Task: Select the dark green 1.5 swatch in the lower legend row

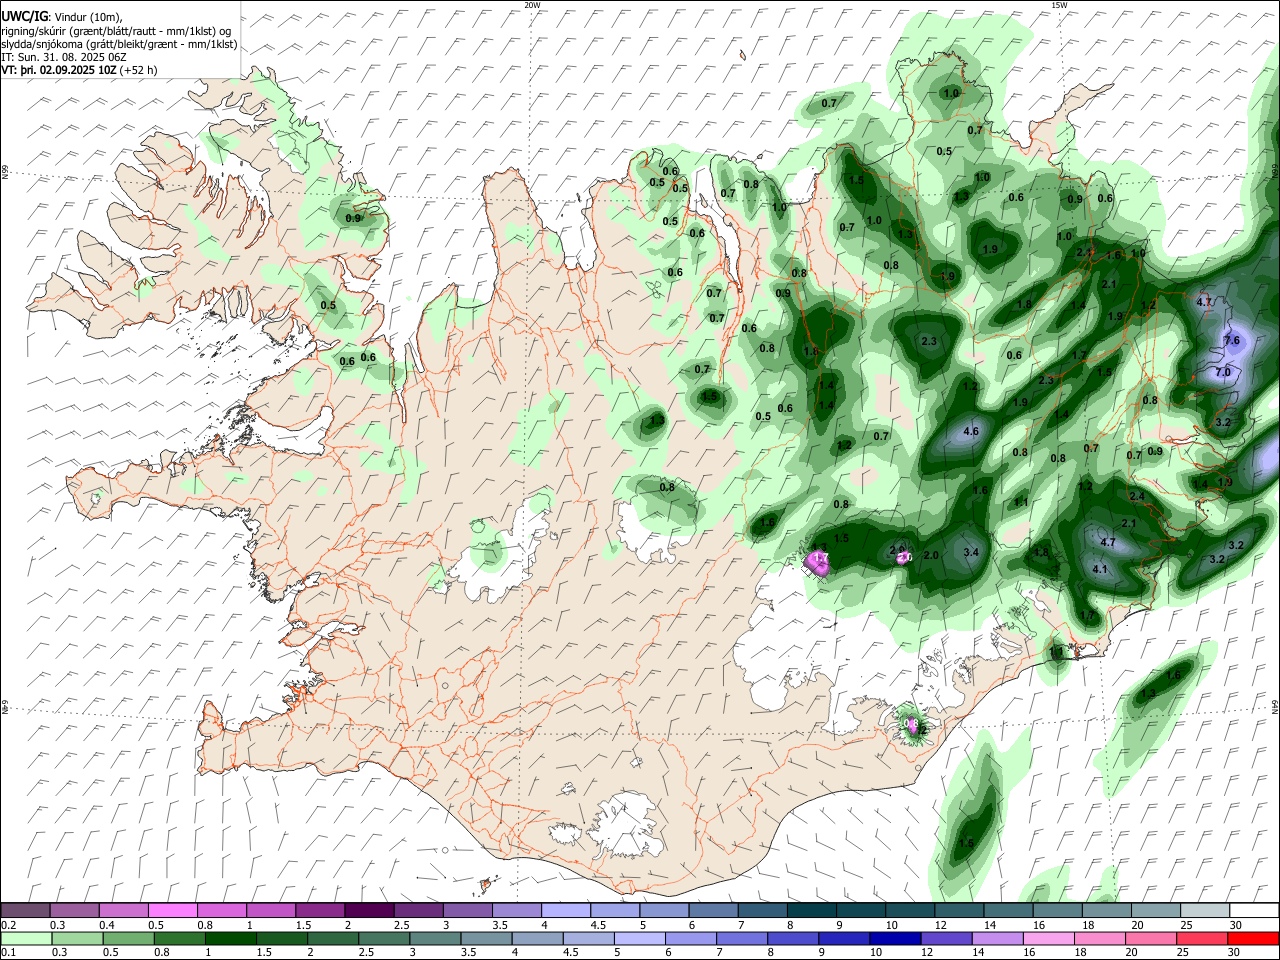Action: point(281,938)
